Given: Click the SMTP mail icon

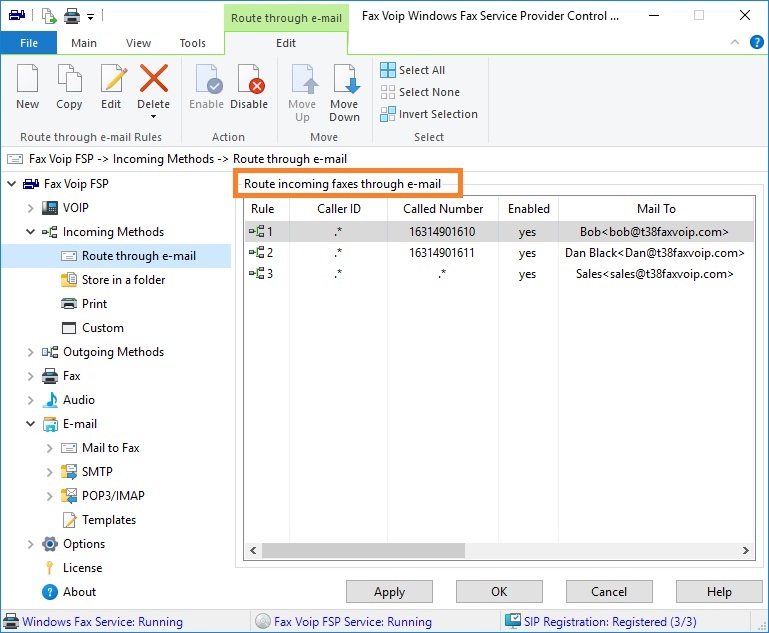Looking at the screenshot, I should point(69,472).
